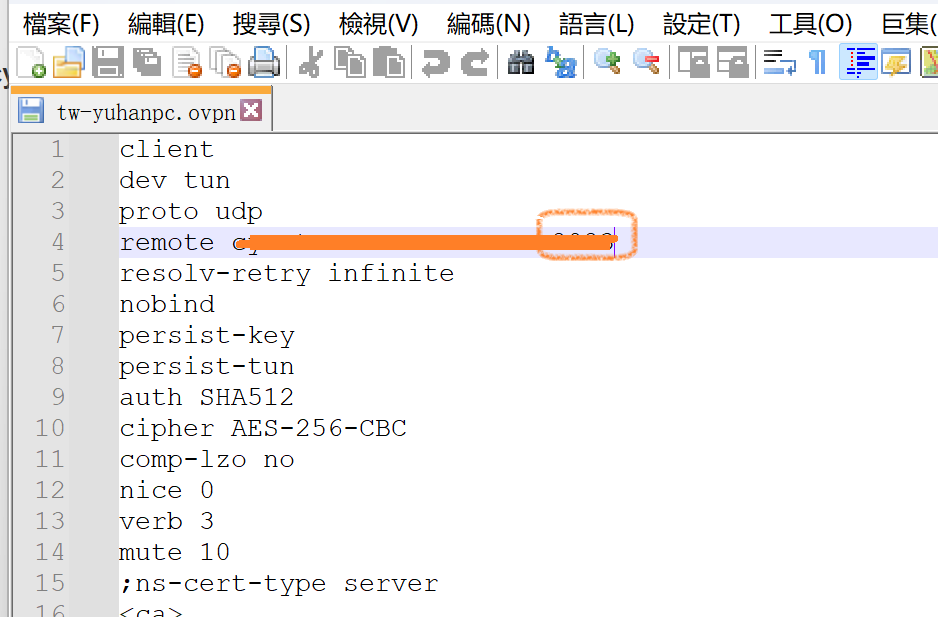
Task: Open the 編碼(N) menu
Action: pos(488,23)
